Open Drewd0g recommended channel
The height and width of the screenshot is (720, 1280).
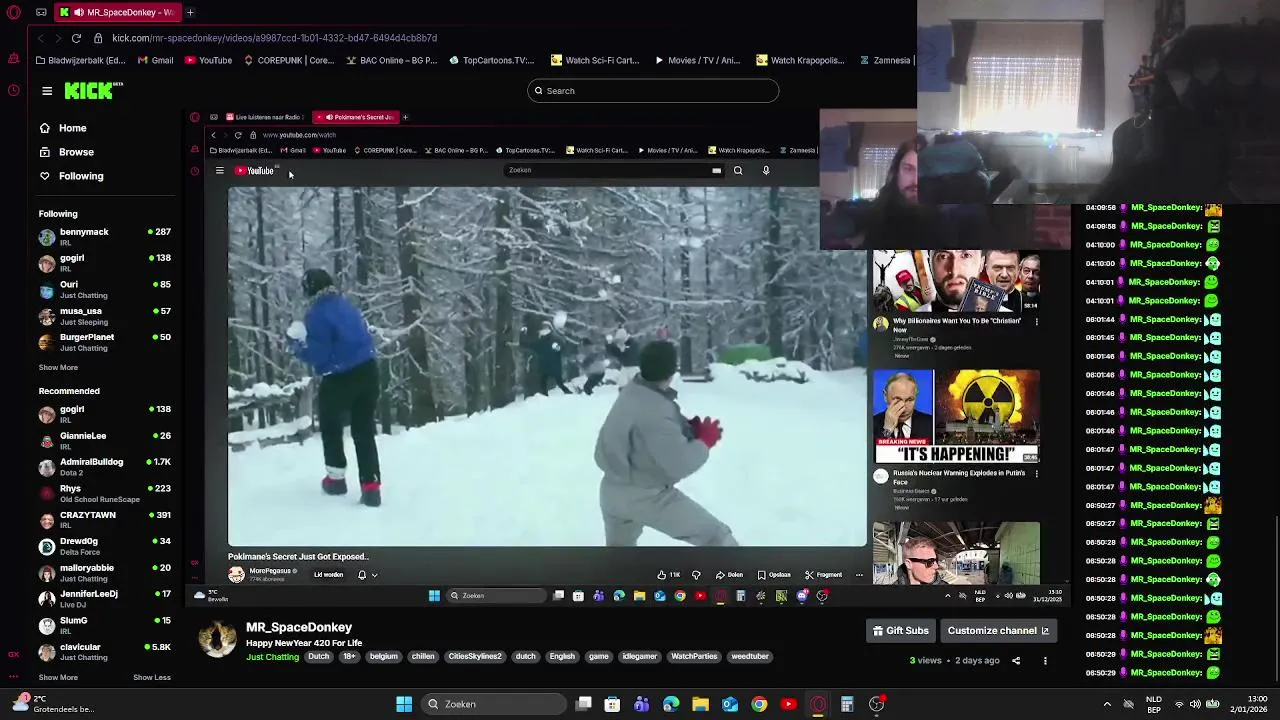[x=105, y=546]
